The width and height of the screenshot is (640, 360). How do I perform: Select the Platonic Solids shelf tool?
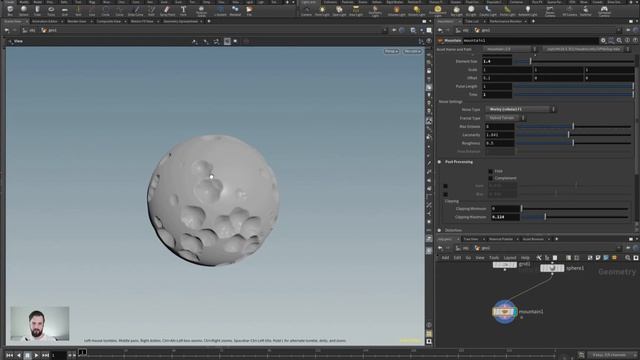tap(201, 10)
